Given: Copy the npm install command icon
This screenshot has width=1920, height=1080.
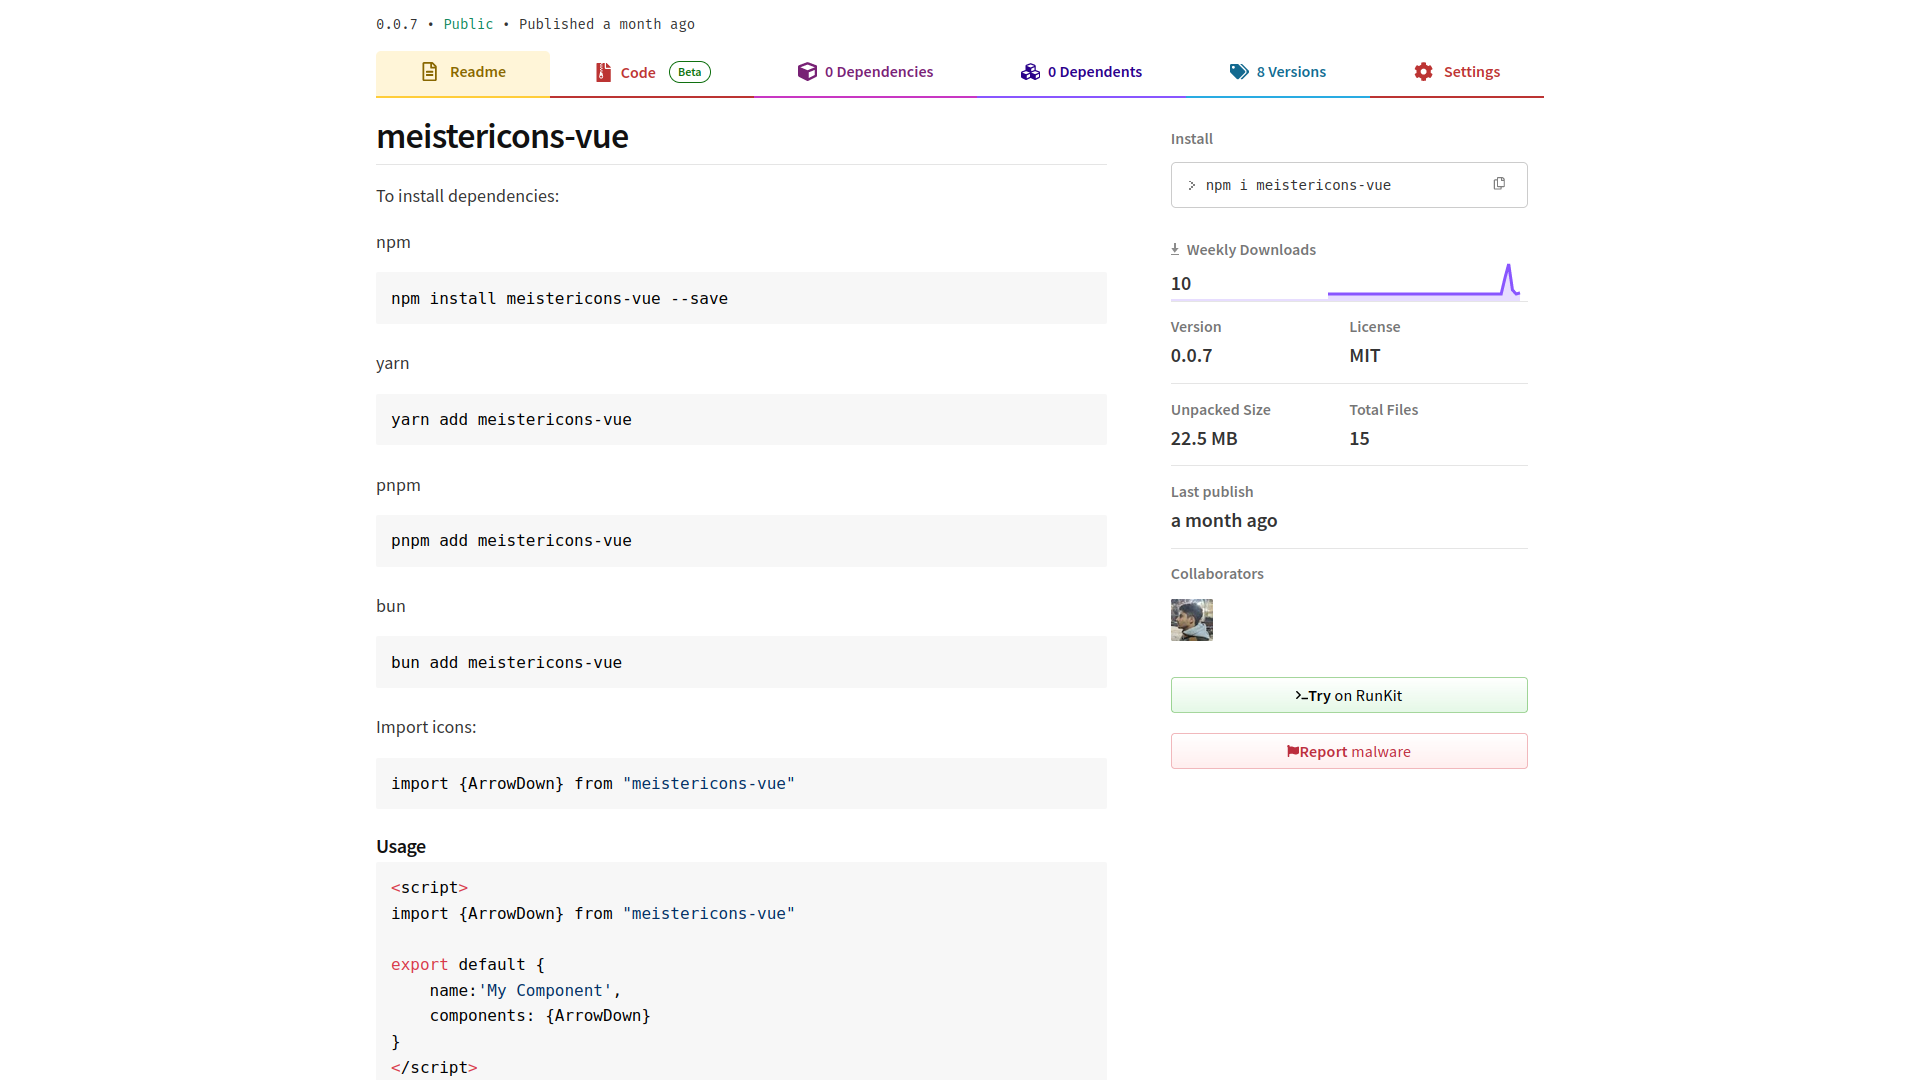Looking at the screenshot, I should [1499, 184].
